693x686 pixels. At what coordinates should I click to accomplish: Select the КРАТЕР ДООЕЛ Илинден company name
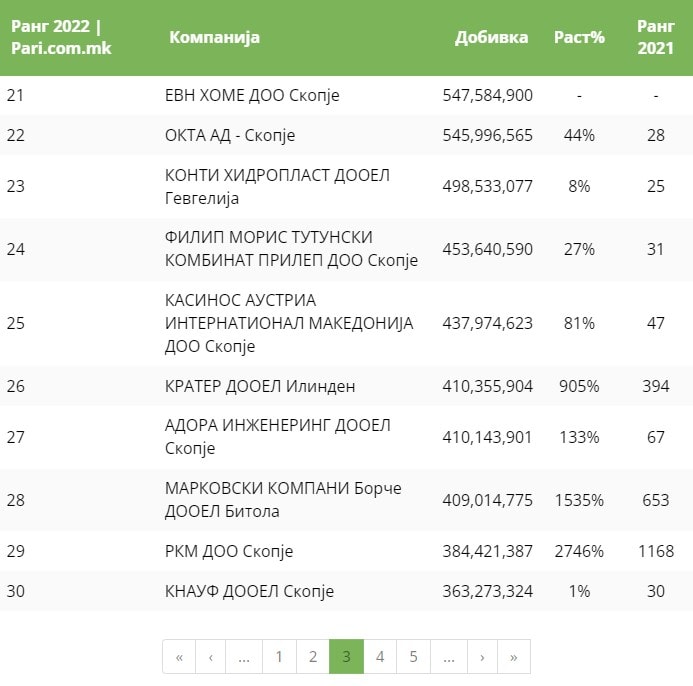tap(260, 386)
